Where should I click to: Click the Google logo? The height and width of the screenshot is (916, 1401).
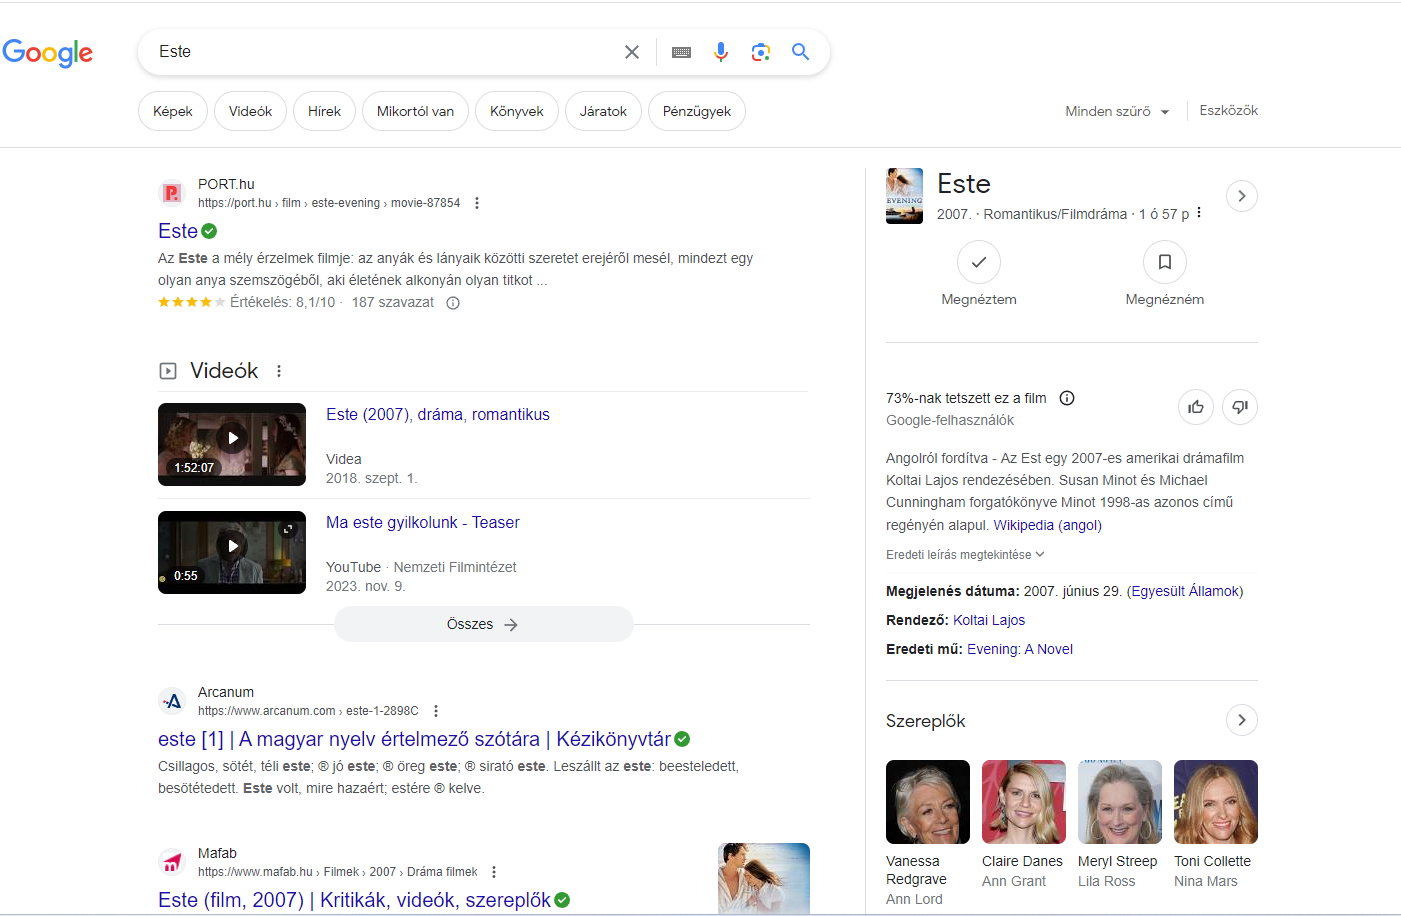pyautogui.click(x=48, y=53)
